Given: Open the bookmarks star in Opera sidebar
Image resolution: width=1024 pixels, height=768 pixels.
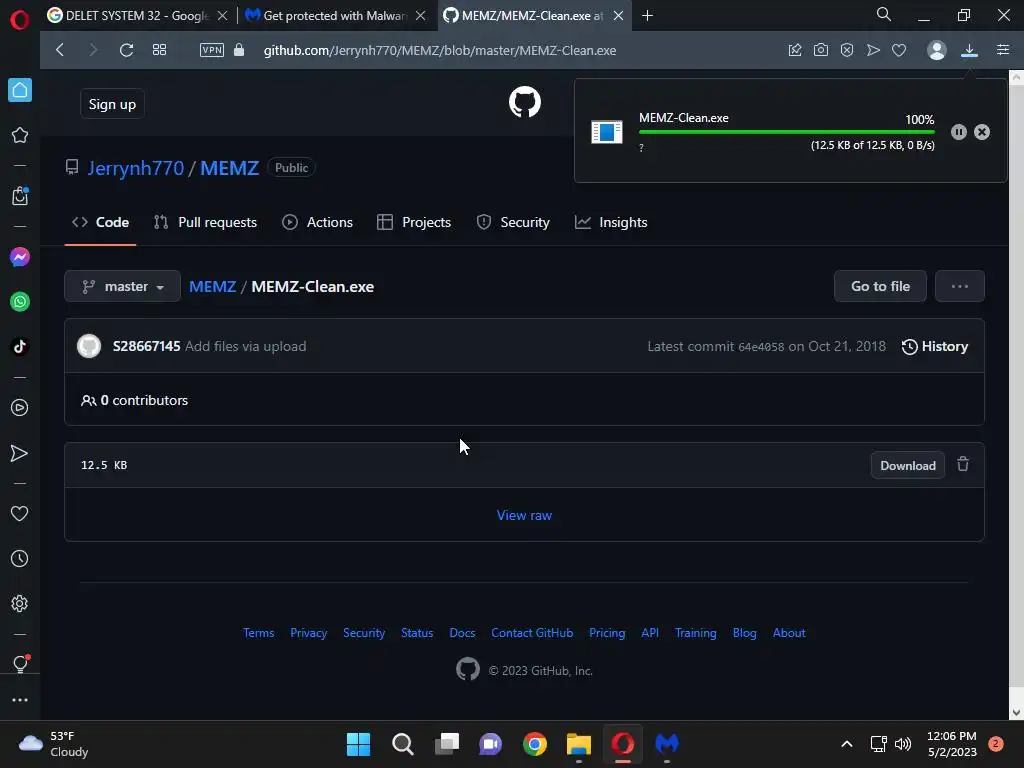Looking at the screenshot, I should (x=20, y=135).
